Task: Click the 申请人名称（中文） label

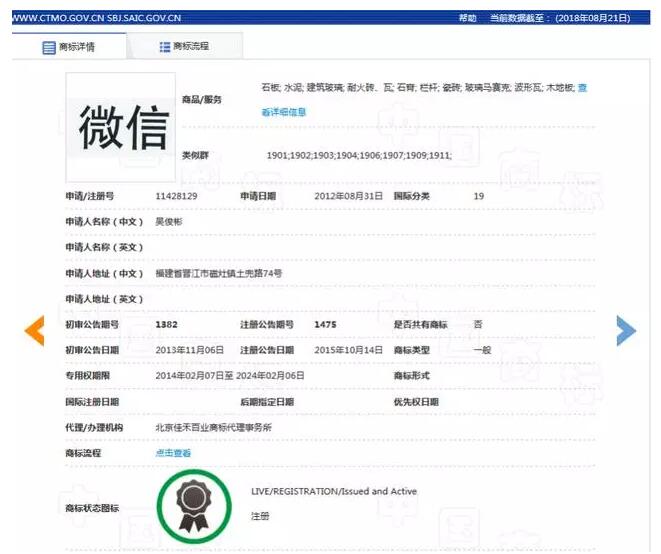Action: pos(104,222)
